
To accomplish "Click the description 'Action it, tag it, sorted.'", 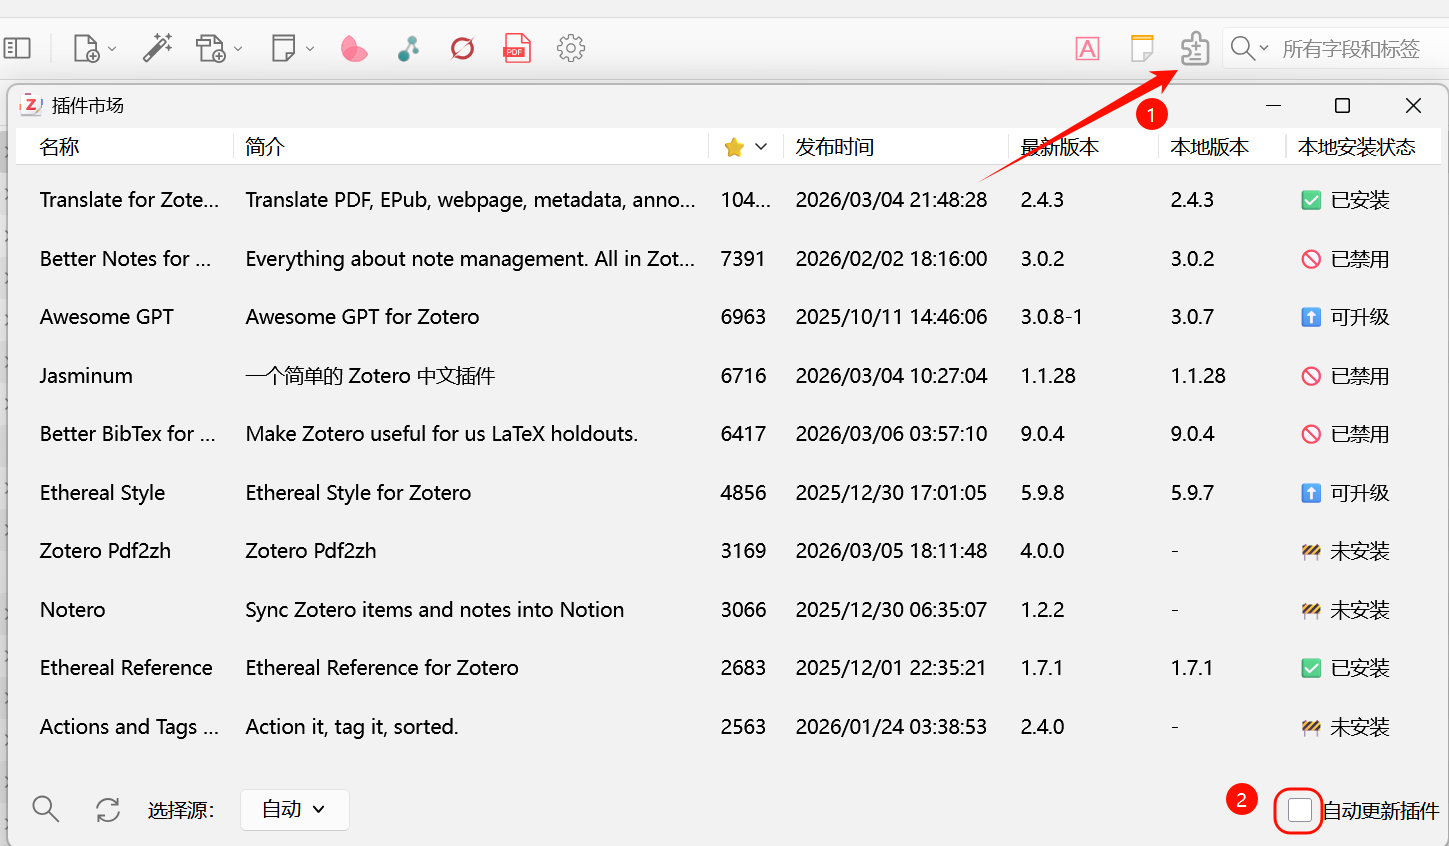I will point(352,727).
